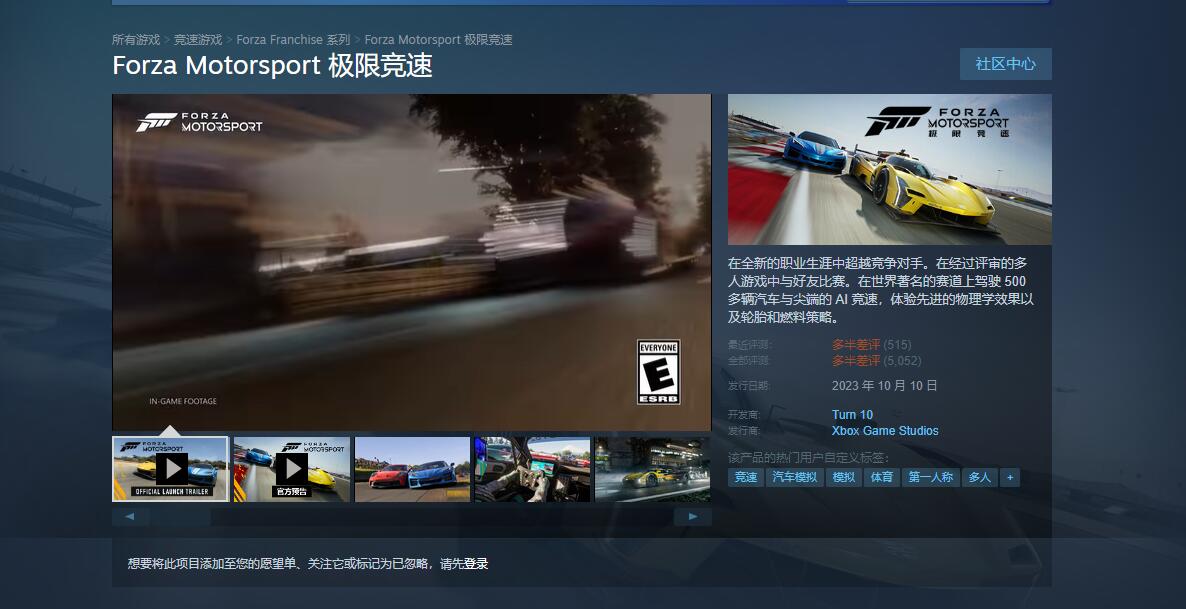Click the right arrow of thumbnail strip

(x=693, y=517)
